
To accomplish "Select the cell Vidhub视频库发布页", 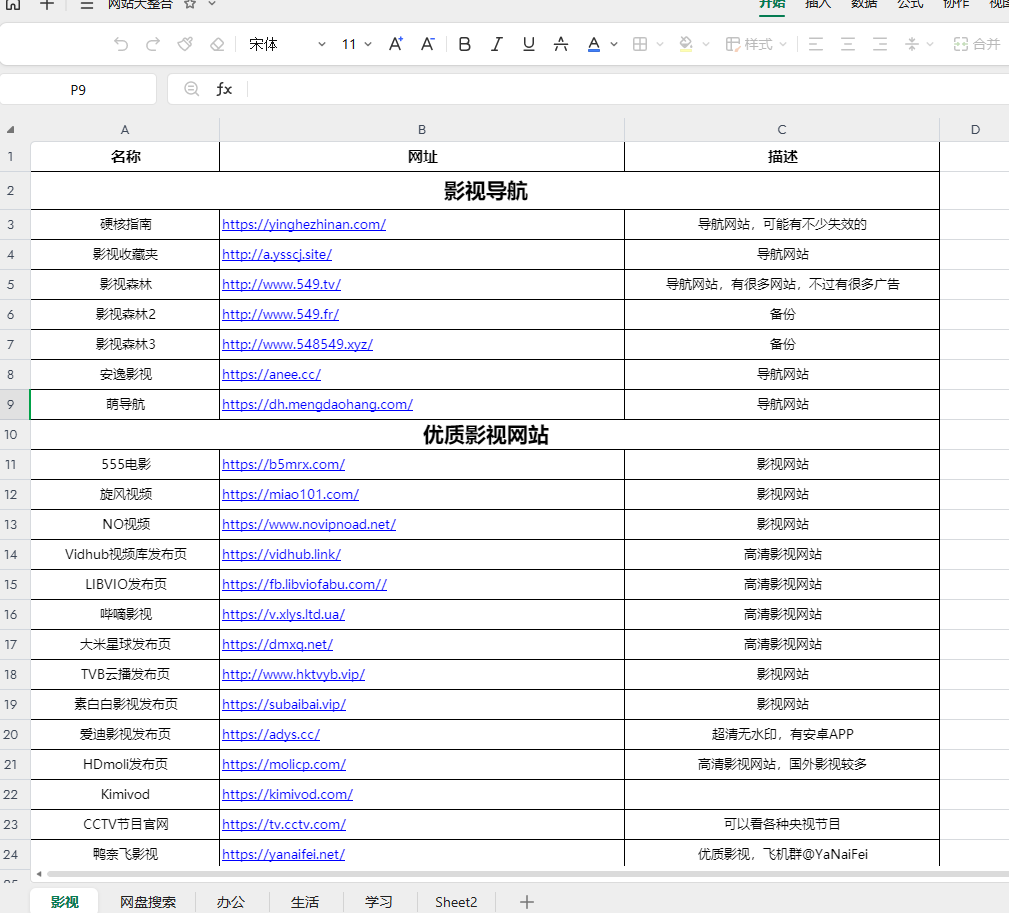I will 125,554.
